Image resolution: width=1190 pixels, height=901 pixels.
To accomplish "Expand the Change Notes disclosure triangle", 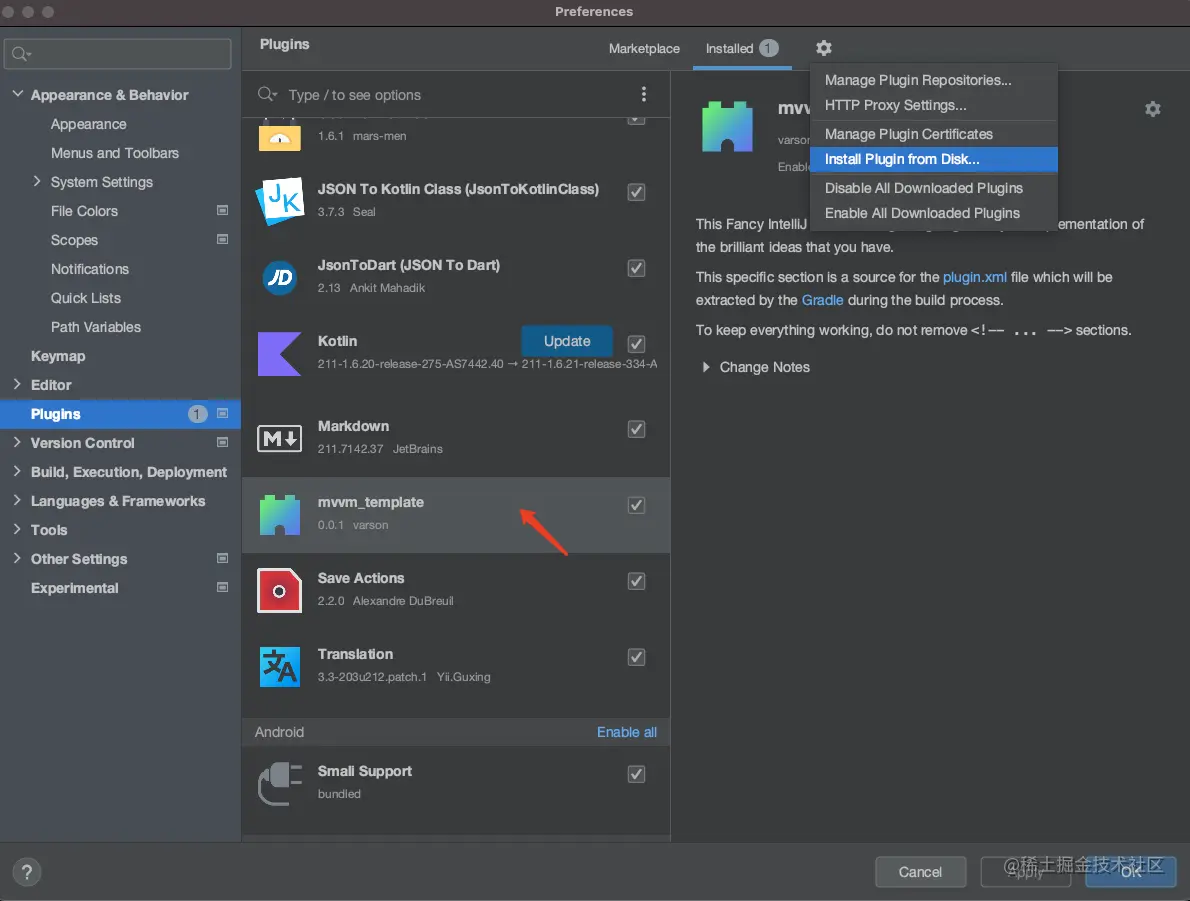I will coord(706,367).
